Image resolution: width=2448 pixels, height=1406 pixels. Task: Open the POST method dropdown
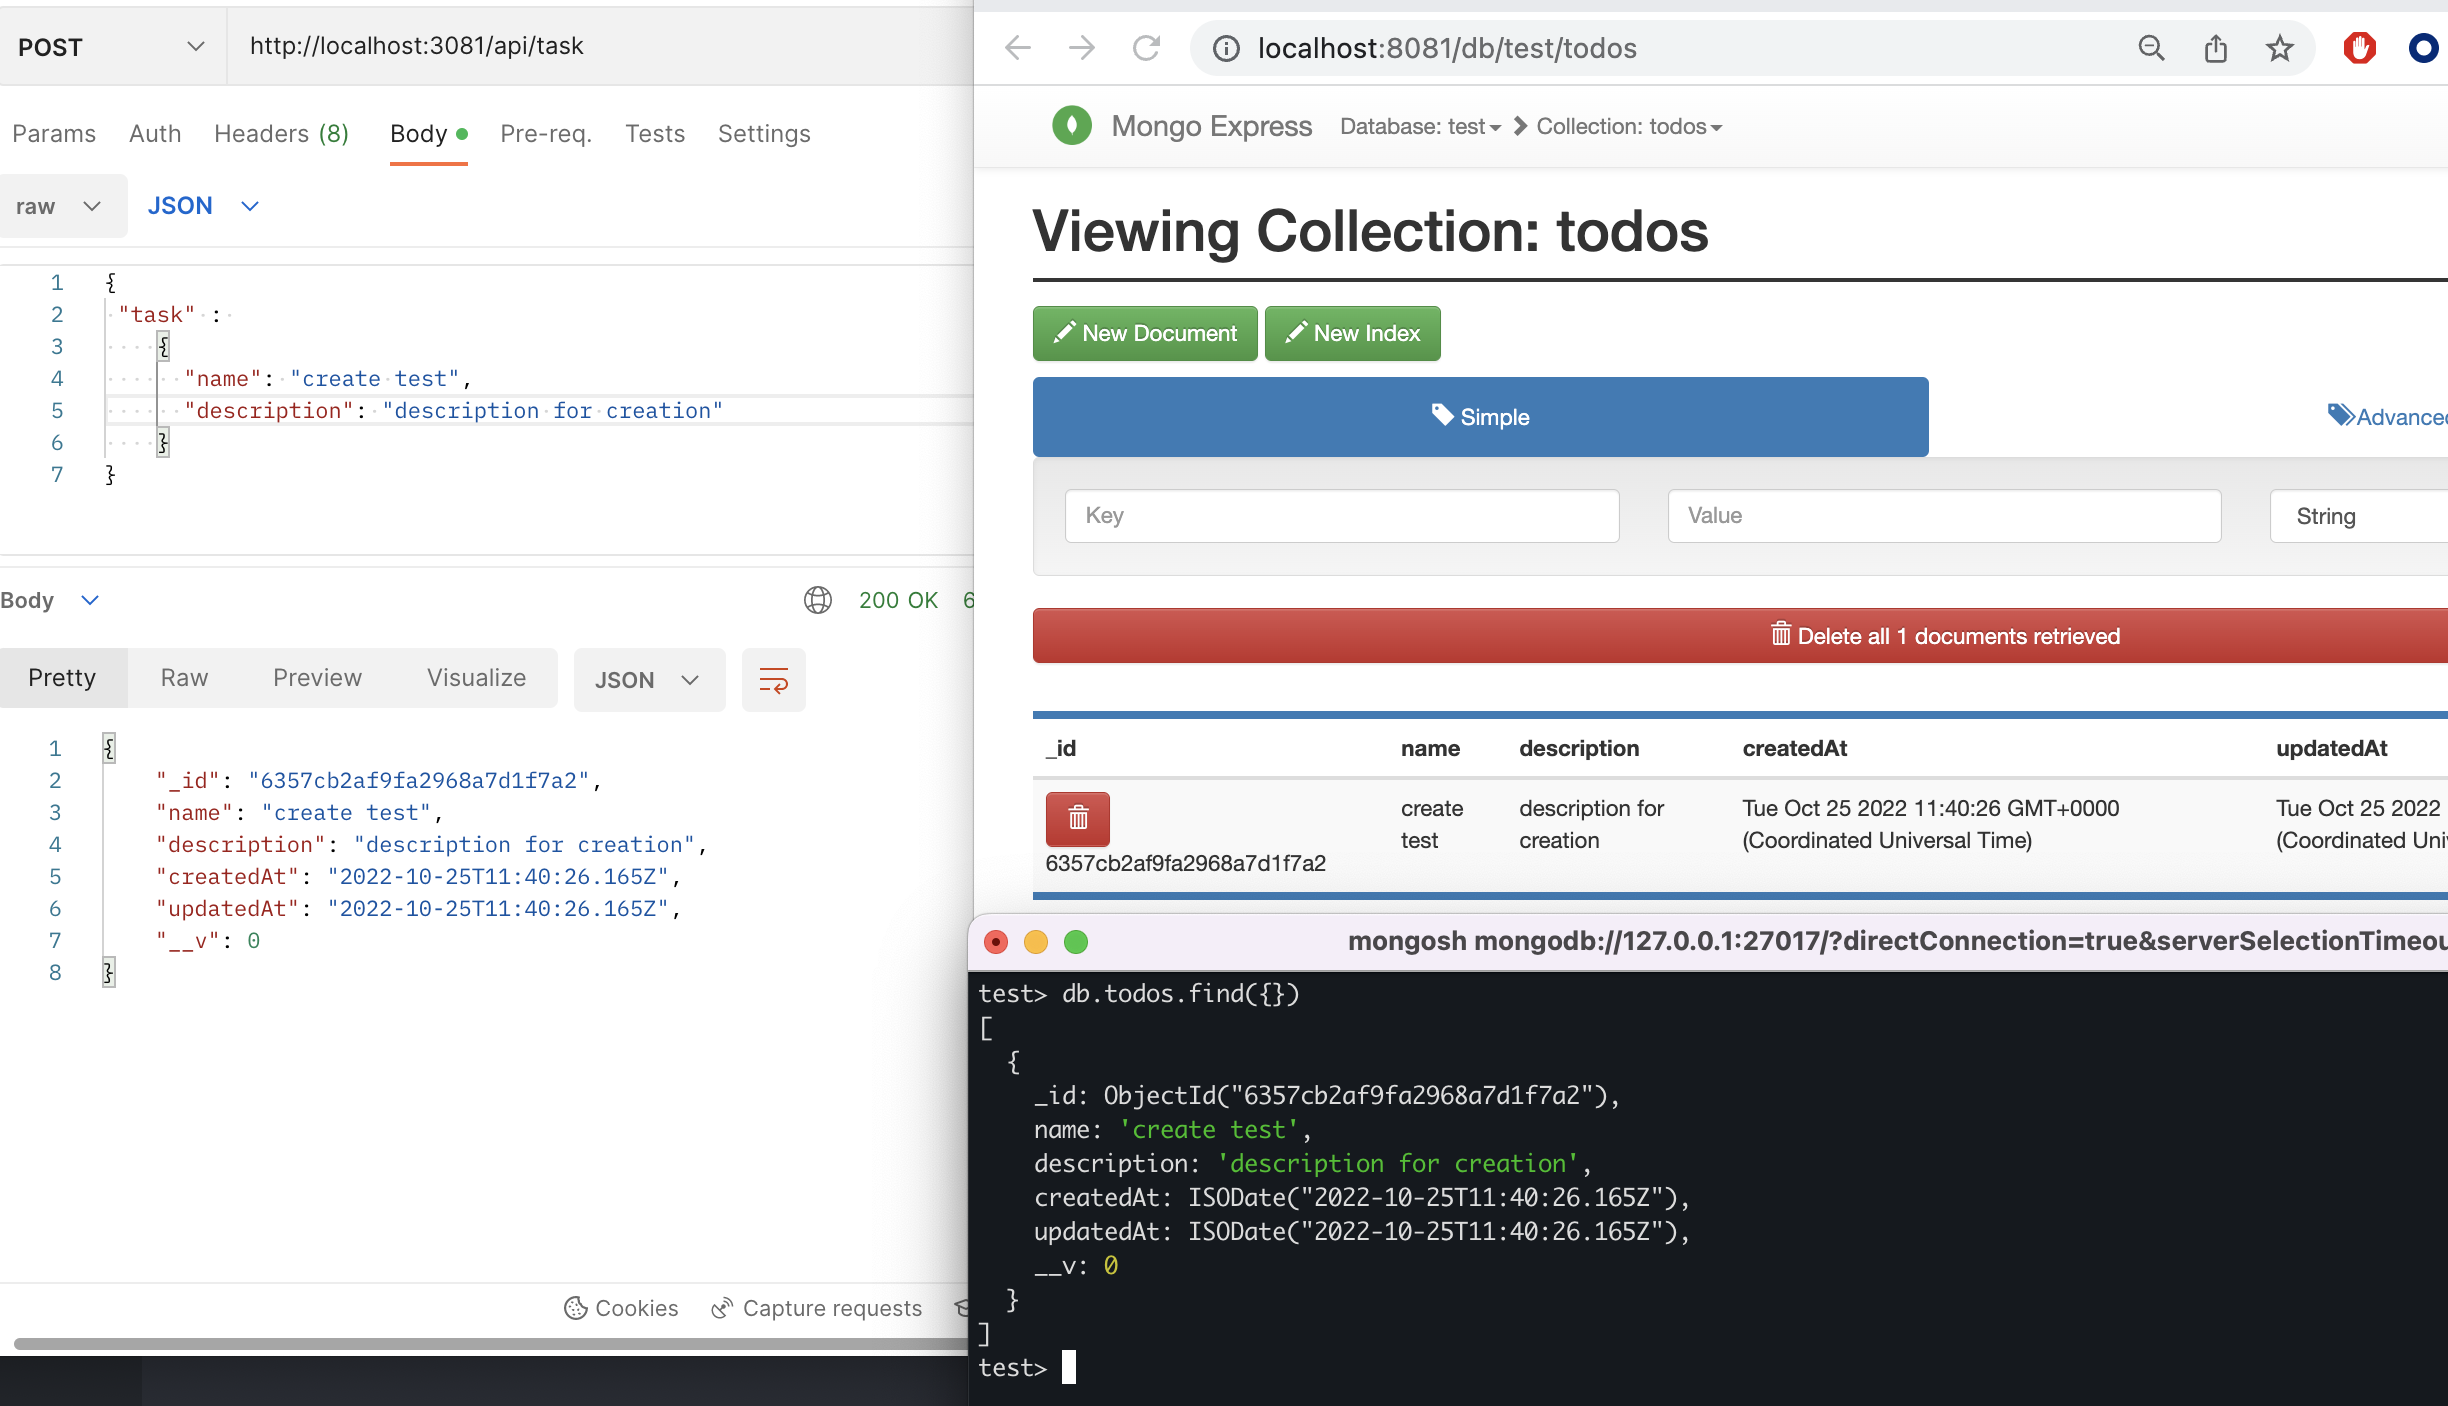click(x=111, y=47)
